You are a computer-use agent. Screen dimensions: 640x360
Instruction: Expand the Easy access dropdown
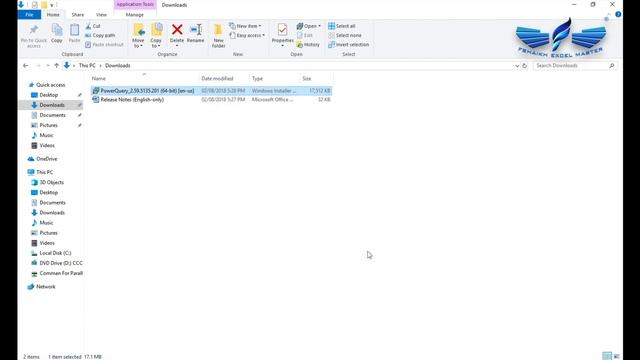[x=247, y=36]
